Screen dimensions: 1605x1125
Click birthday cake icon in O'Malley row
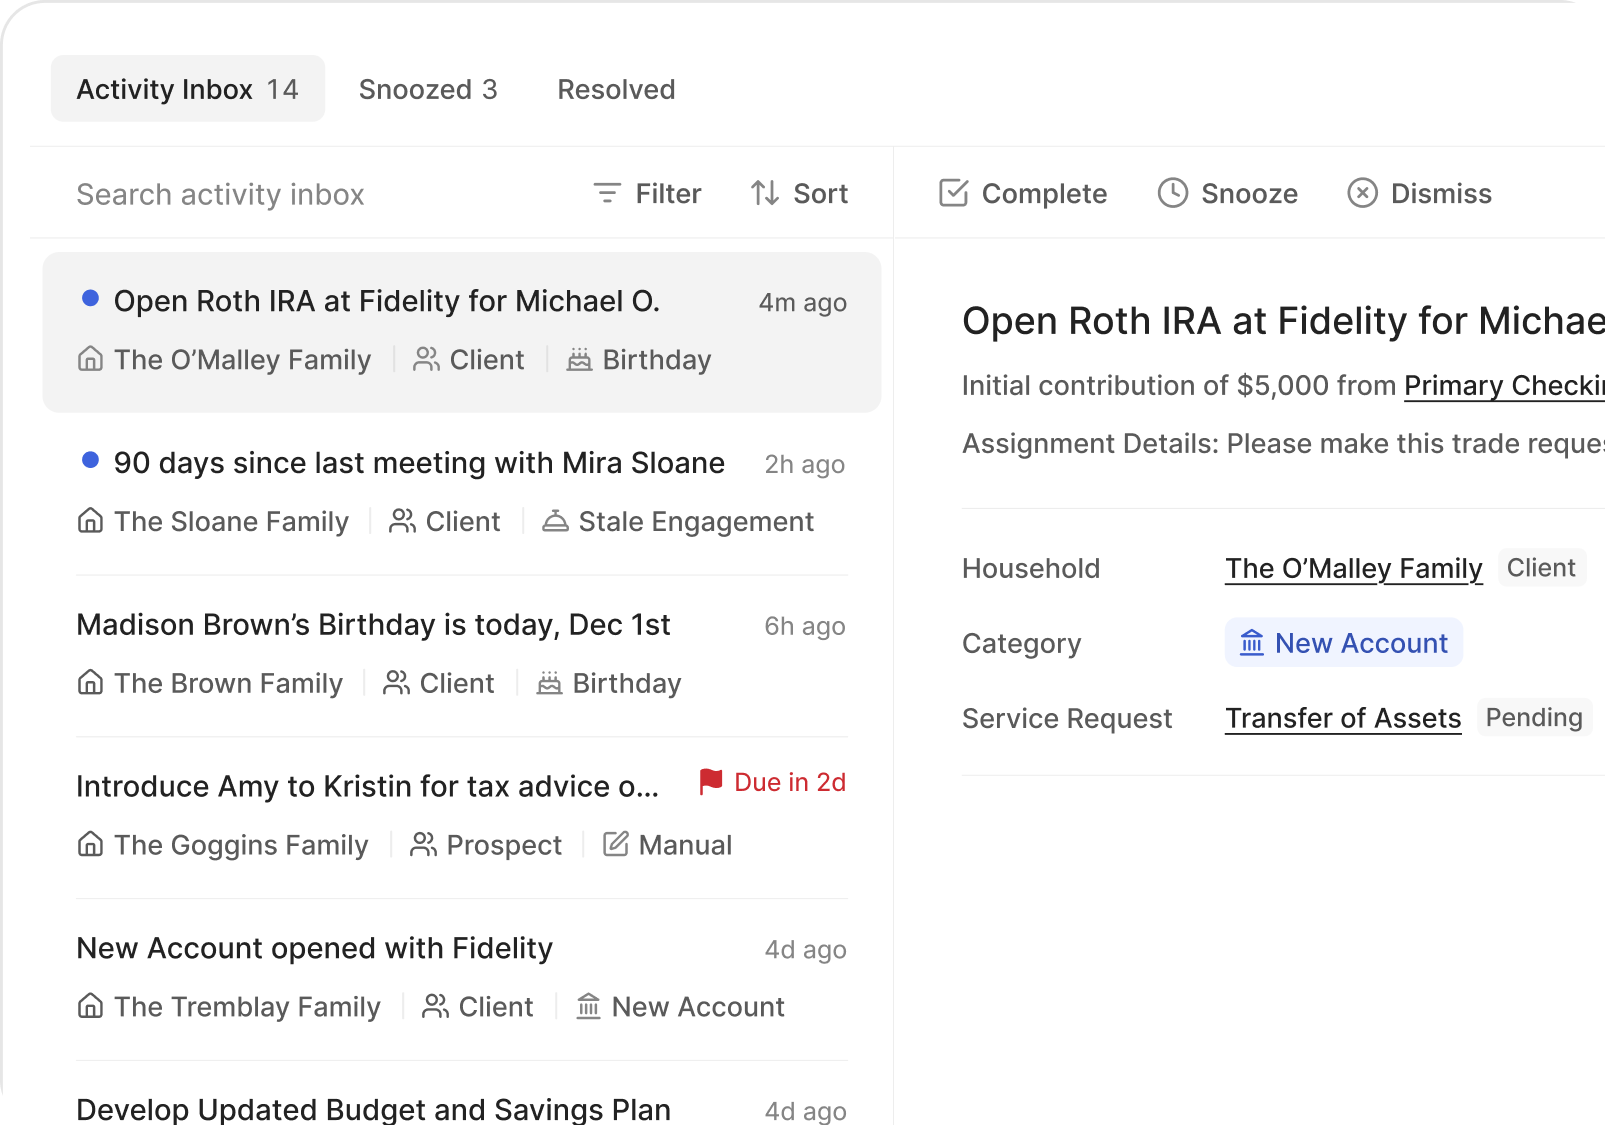point(579,359)
